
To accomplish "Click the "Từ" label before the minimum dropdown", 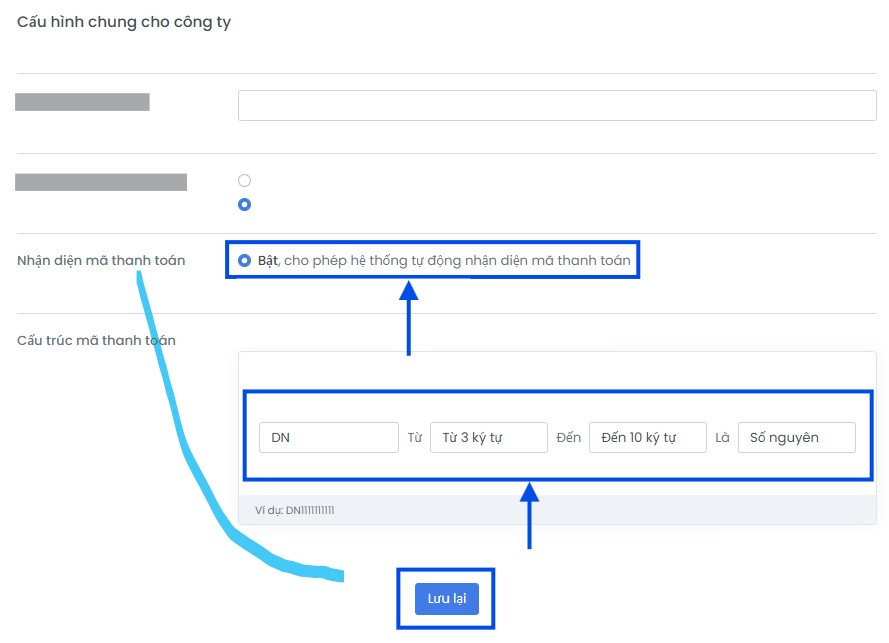I will pyautogui.click(x=415, y=438).
